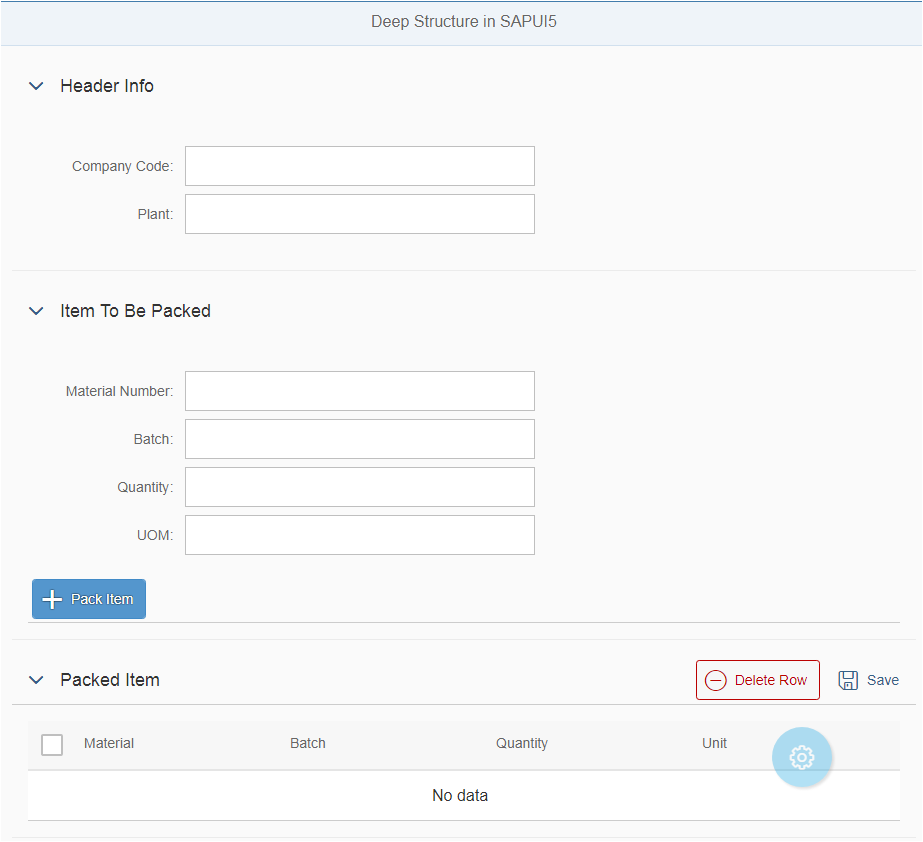Click the Batch label beside its input field
923x842 pixels.
pos(154,439)
